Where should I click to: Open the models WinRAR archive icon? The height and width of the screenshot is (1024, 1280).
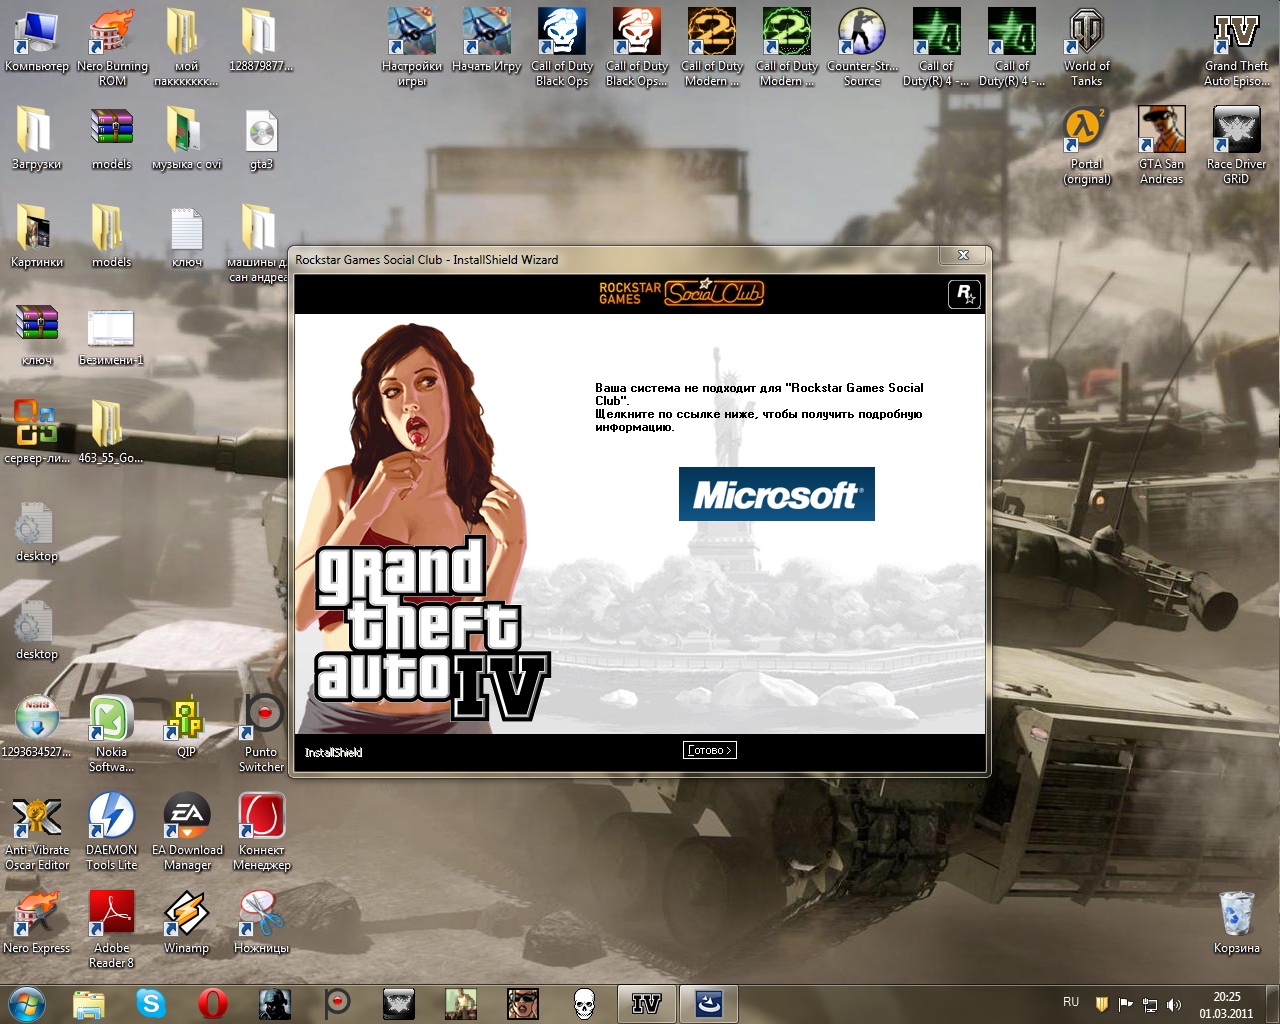112,140
